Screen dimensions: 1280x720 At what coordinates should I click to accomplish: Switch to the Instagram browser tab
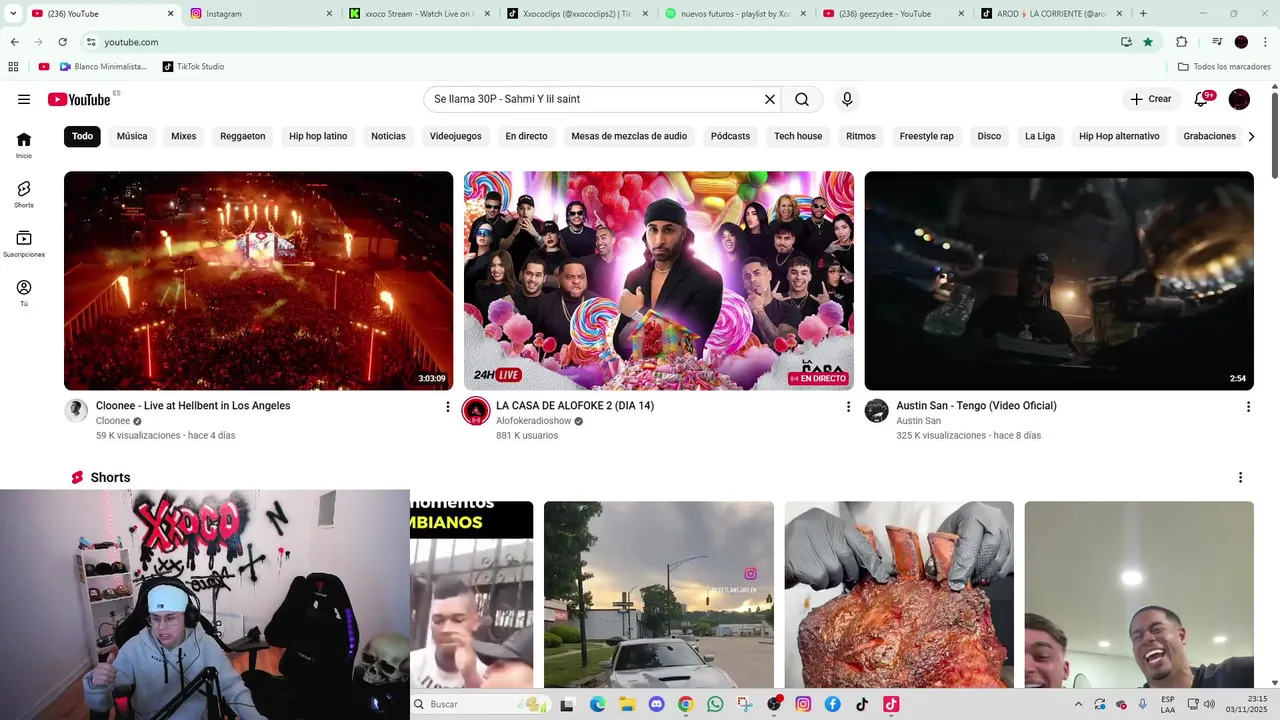[260, 14]
